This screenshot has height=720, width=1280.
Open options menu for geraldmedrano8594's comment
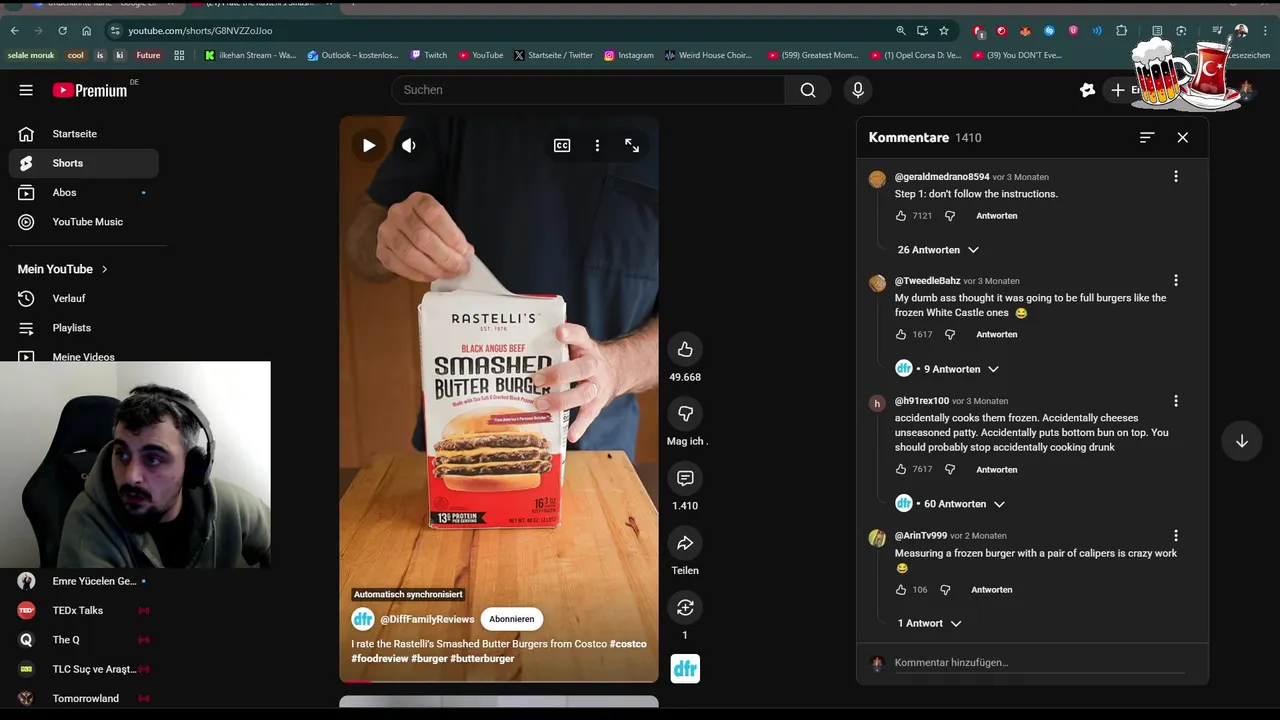coord(1176,176)
